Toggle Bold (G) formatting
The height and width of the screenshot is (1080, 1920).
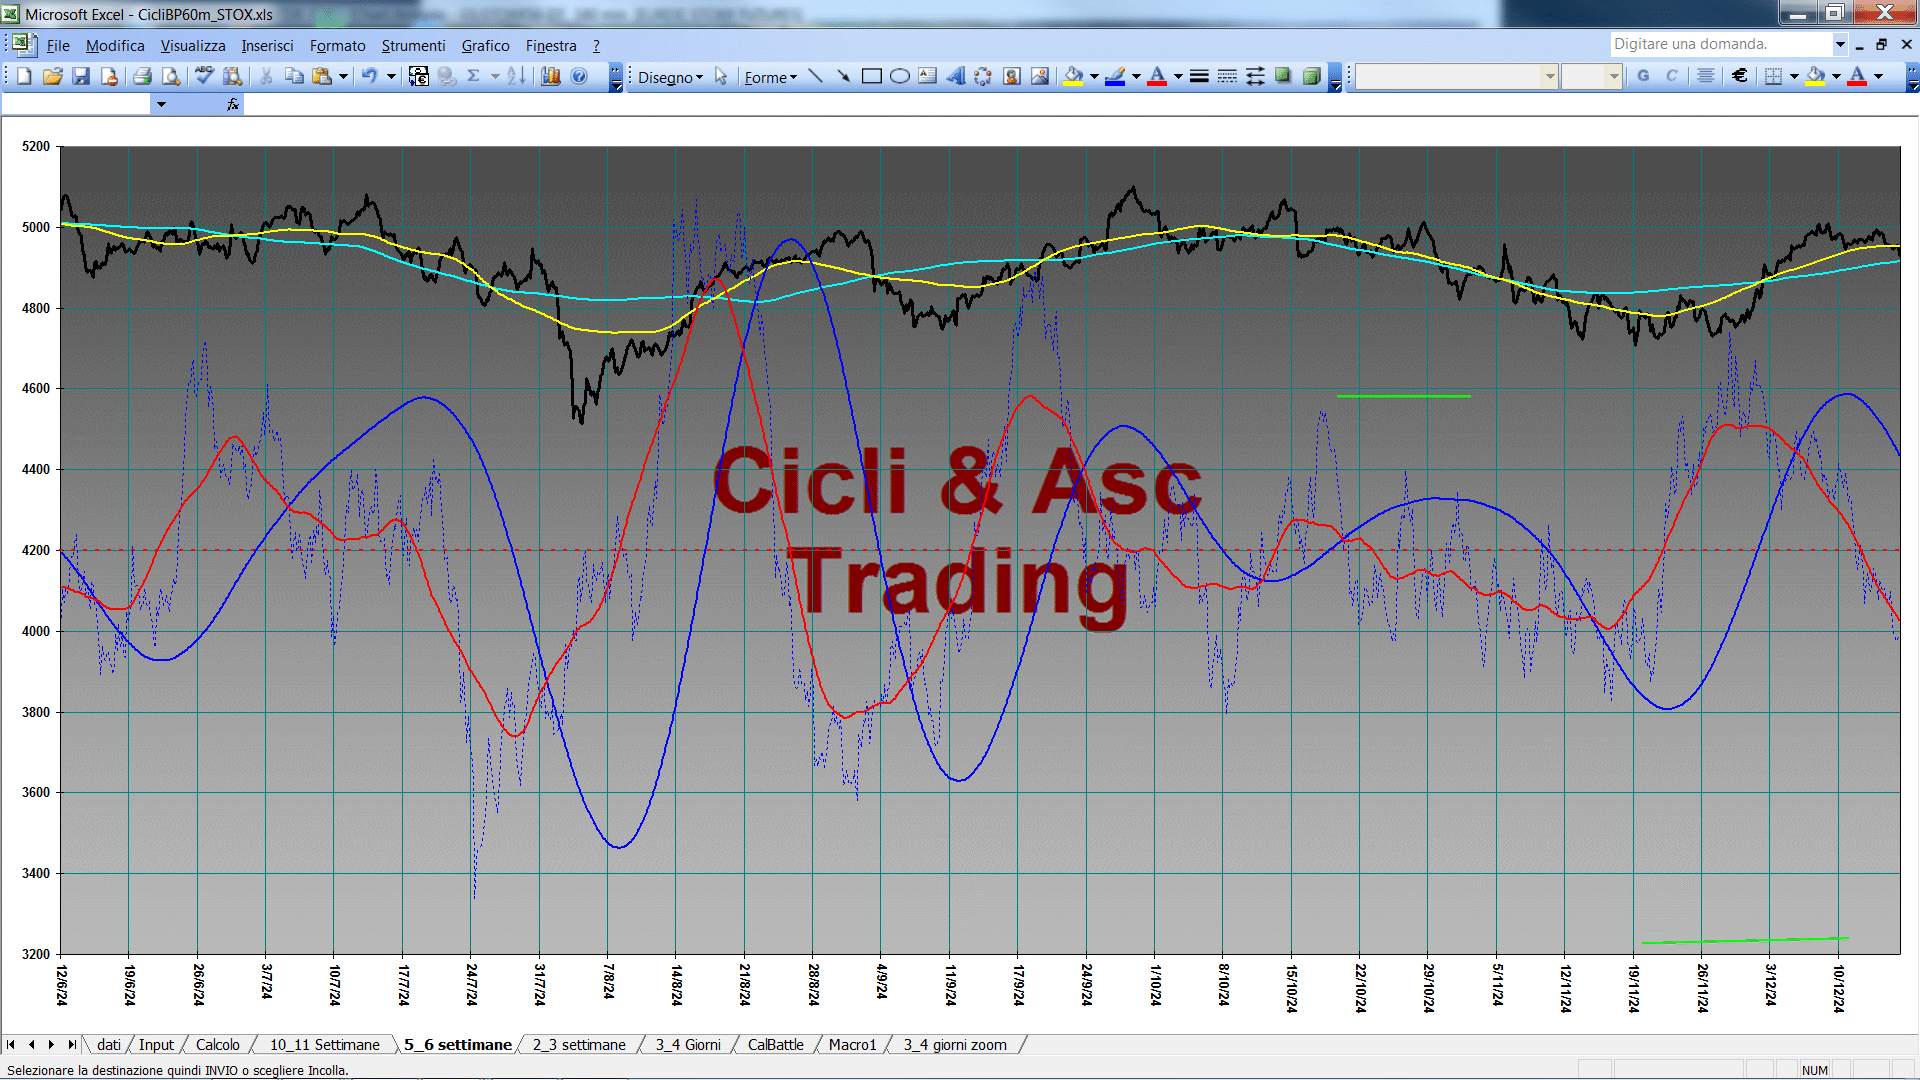click(x=1643, y=76)
